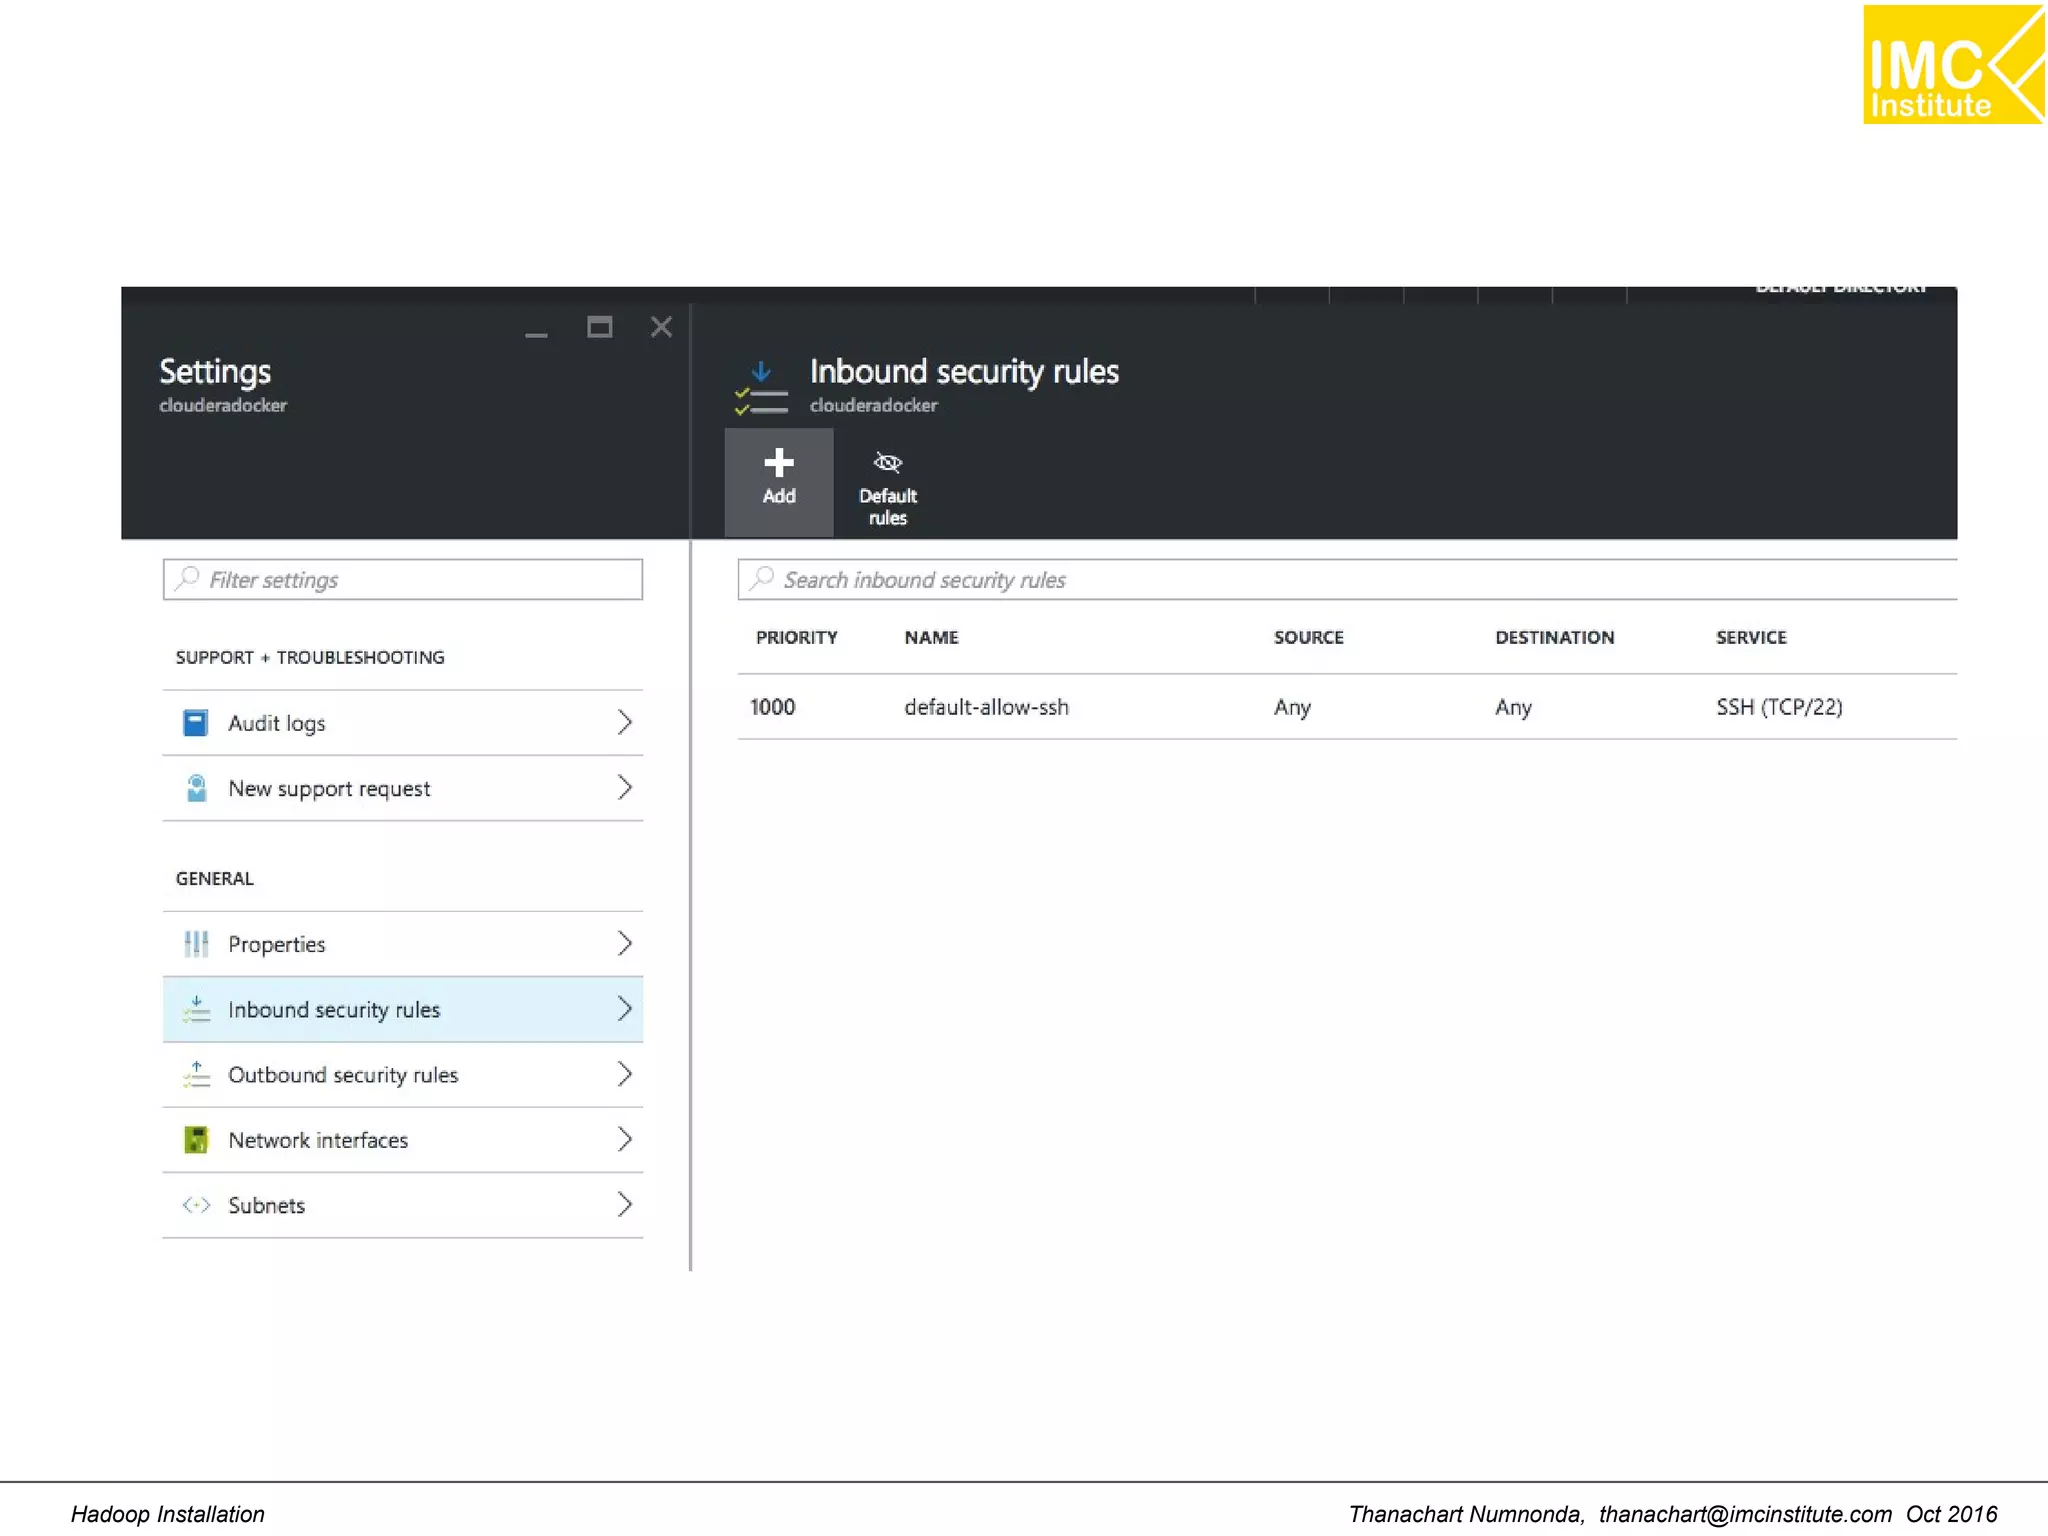Click the Any source cell
Screen dimensions: 2048x1536
pyautogui.click(x=1291, y=707)
